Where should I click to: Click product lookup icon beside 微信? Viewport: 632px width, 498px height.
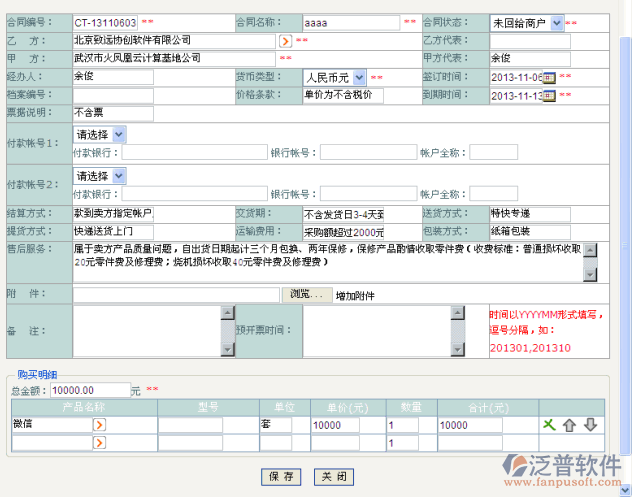click(x=99, y=425)
